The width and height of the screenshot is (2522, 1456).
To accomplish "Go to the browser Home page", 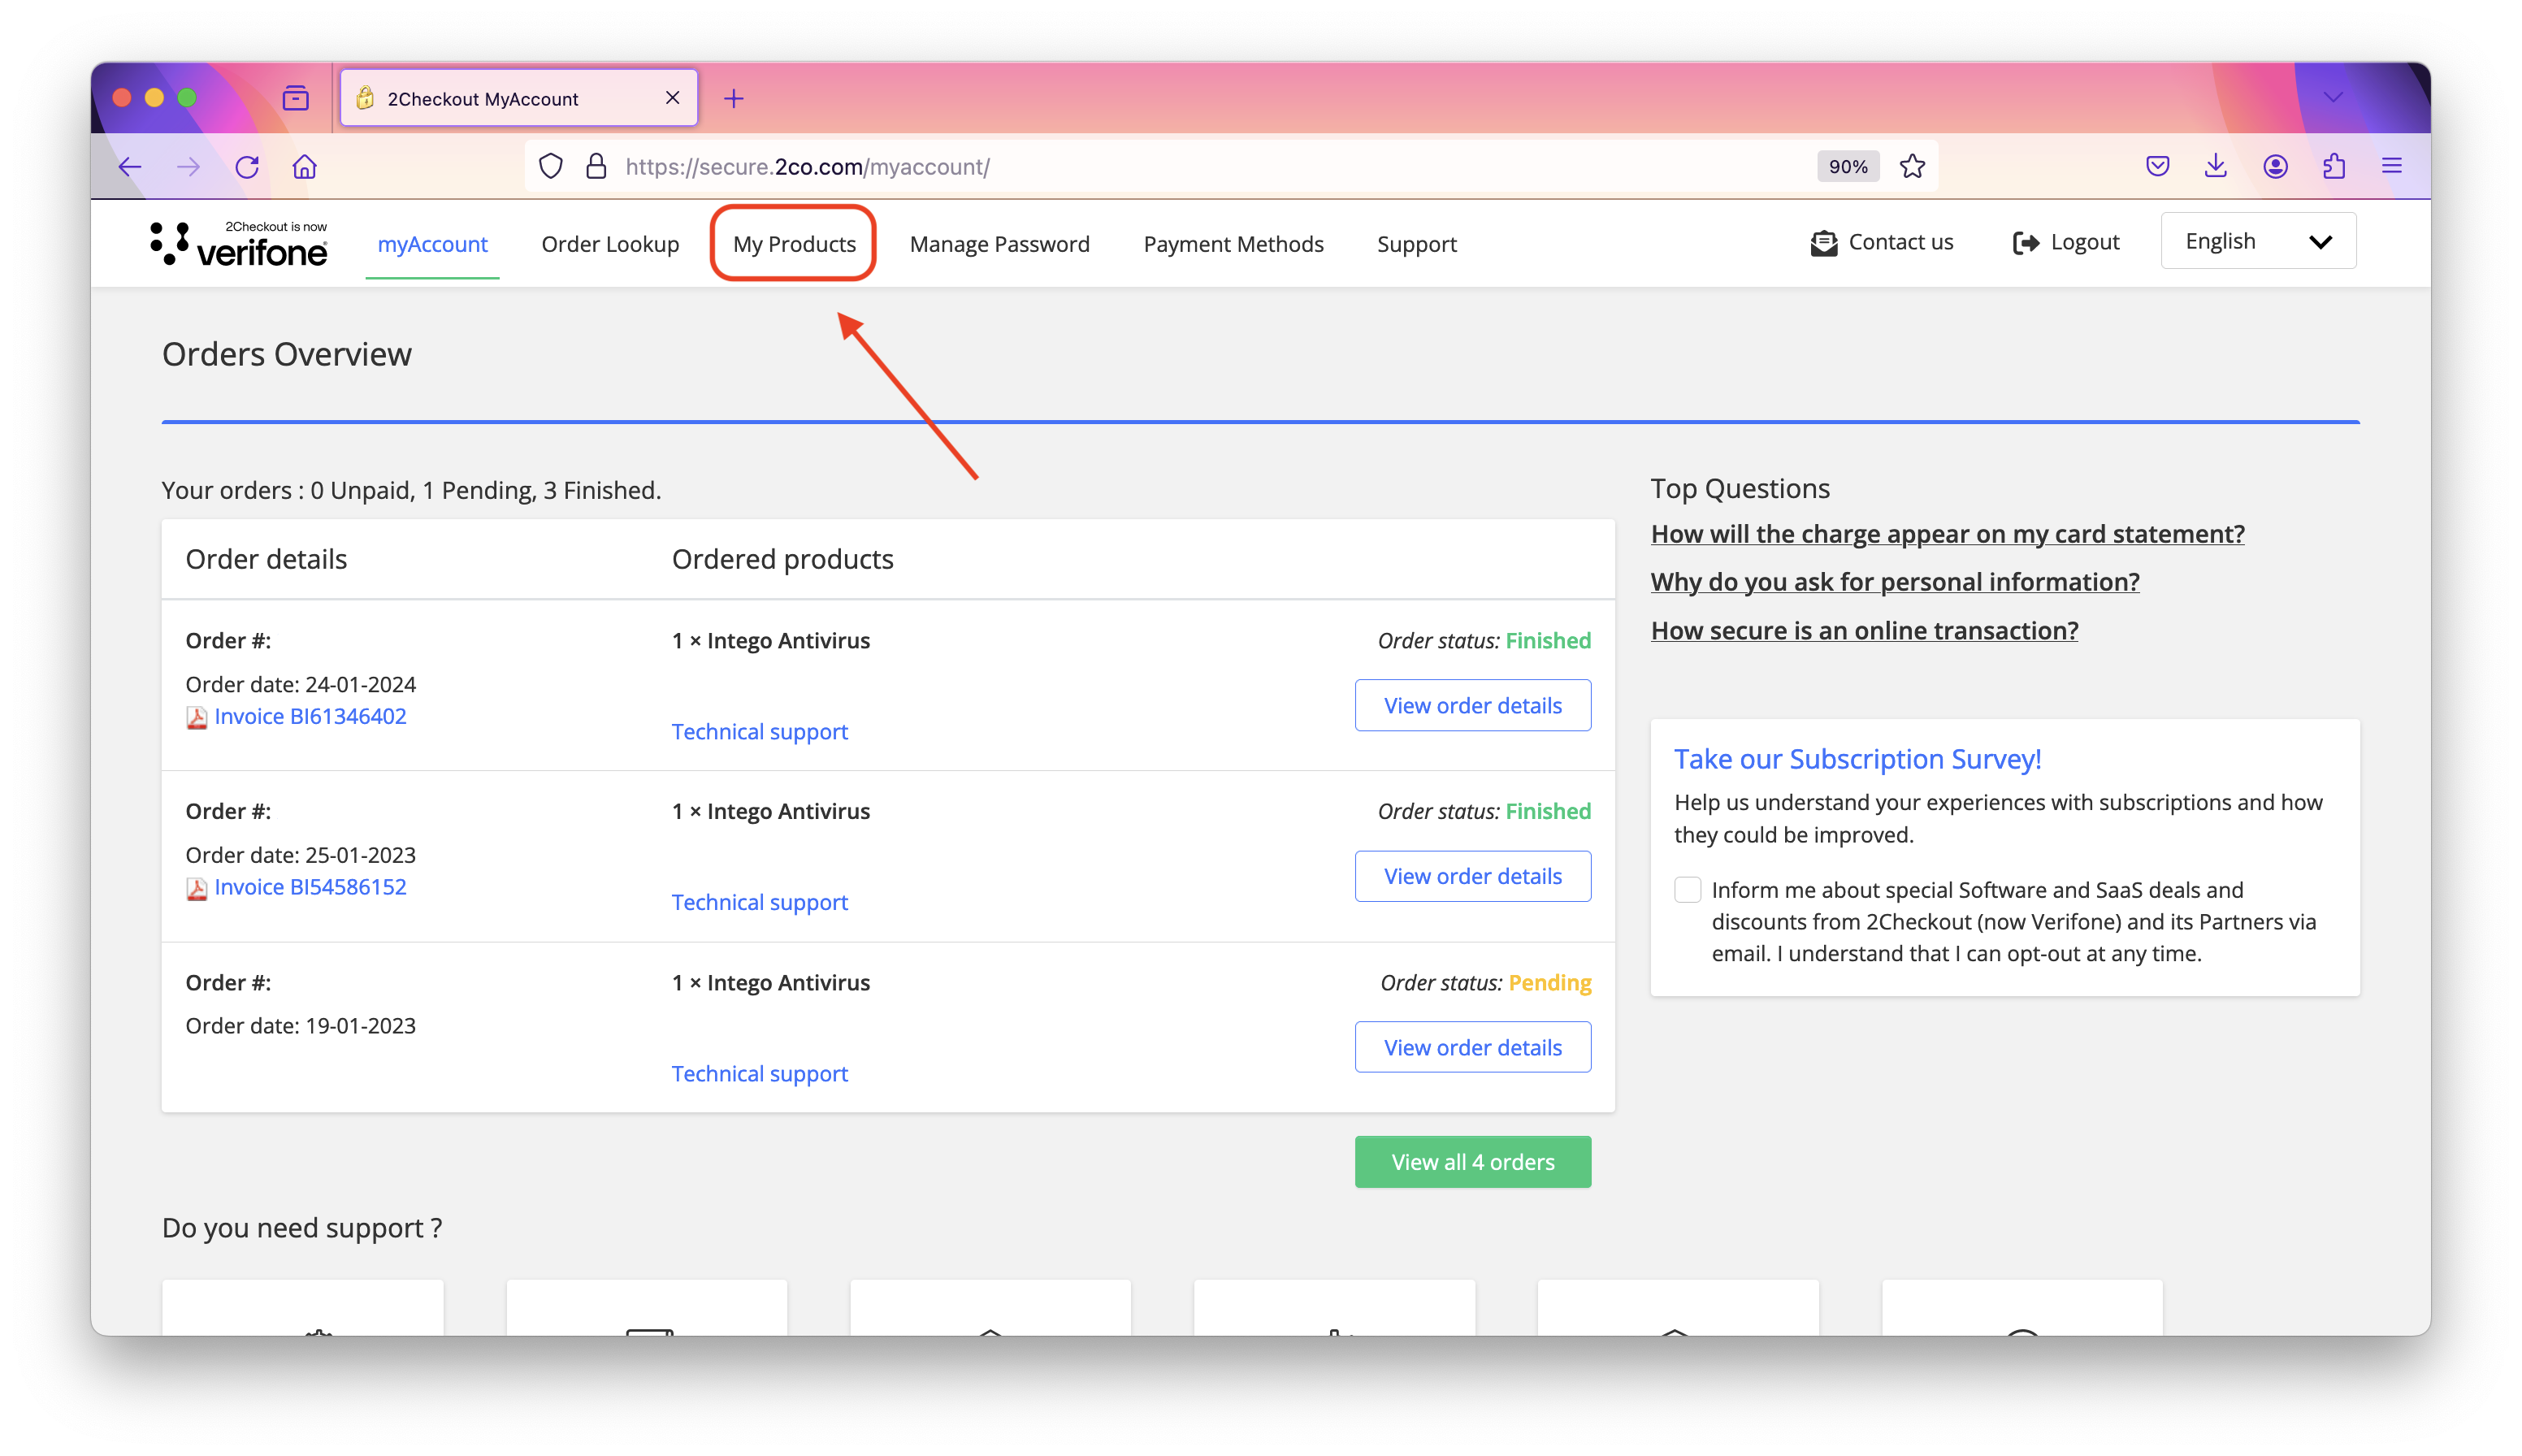I will [x=305, y=167].
